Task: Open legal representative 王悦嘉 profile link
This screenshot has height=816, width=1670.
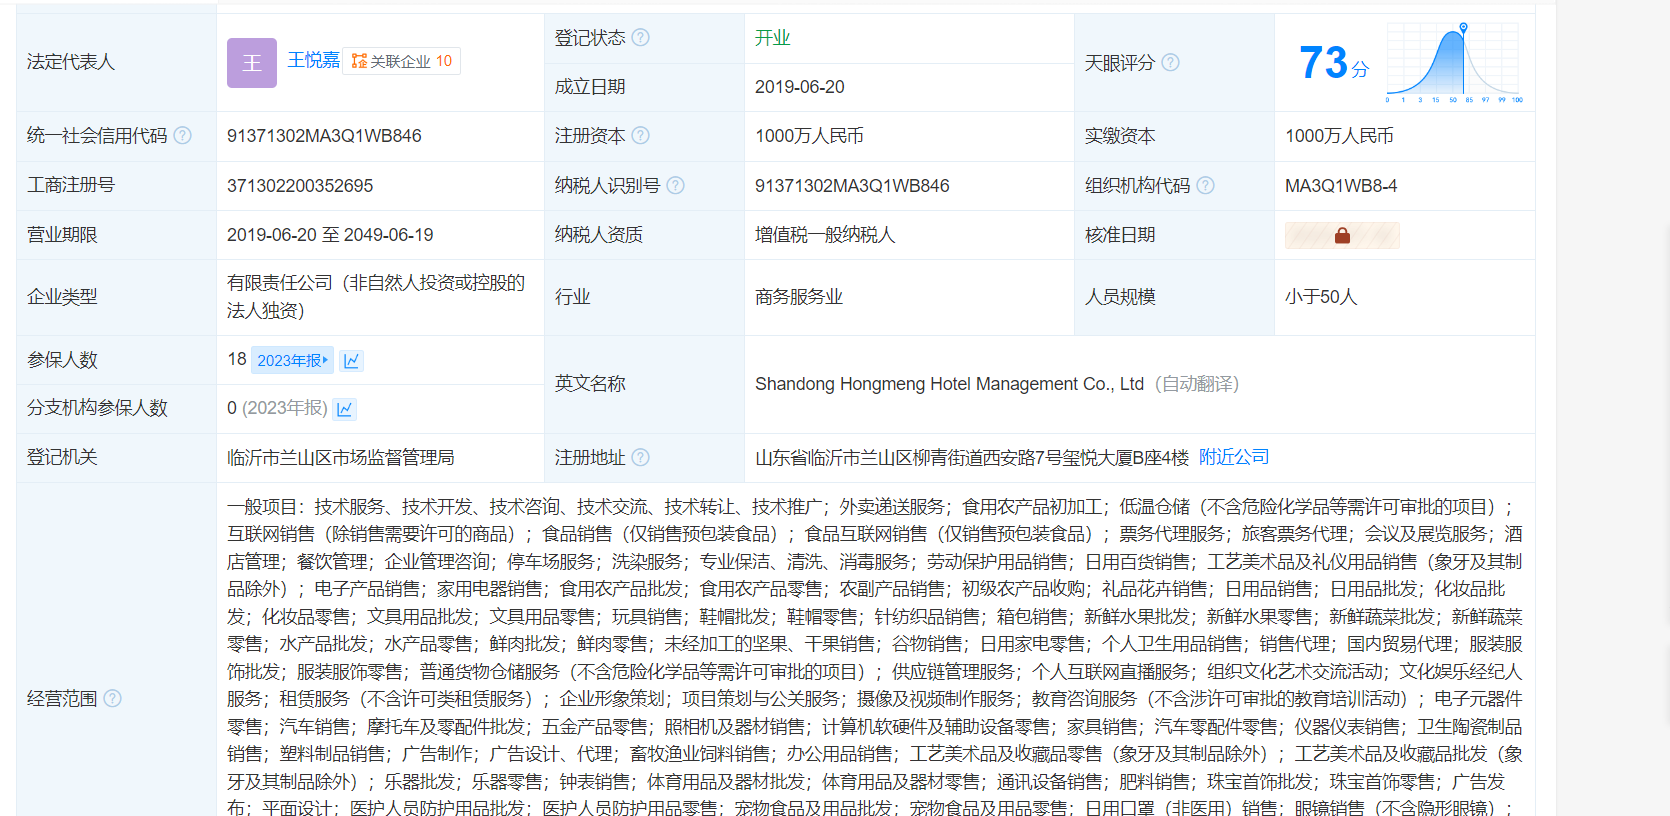Action: [314, 60]
